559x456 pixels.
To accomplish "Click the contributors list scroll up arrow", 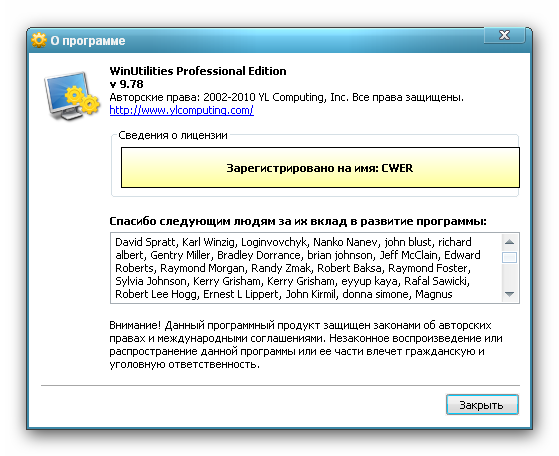I will coord(509,242).
